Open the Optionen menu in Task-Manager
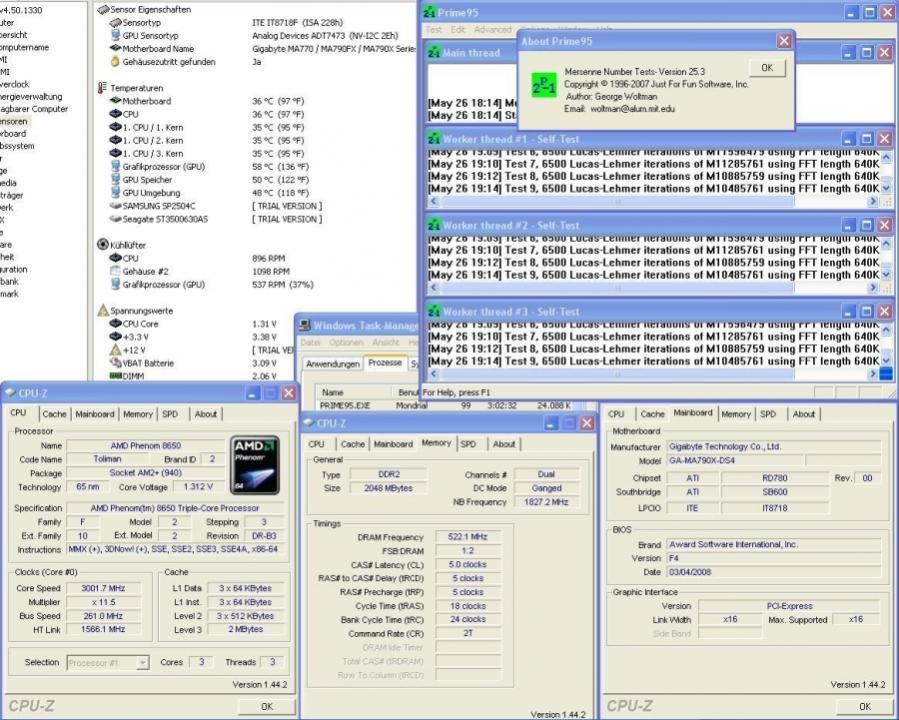Image resolution: width=899 pixels, height=720 pixels. click(346, 342)
